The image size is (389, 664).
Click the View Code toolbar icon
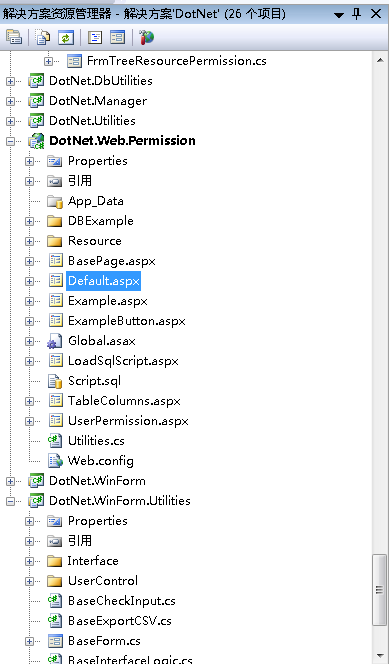pos(95,37)
